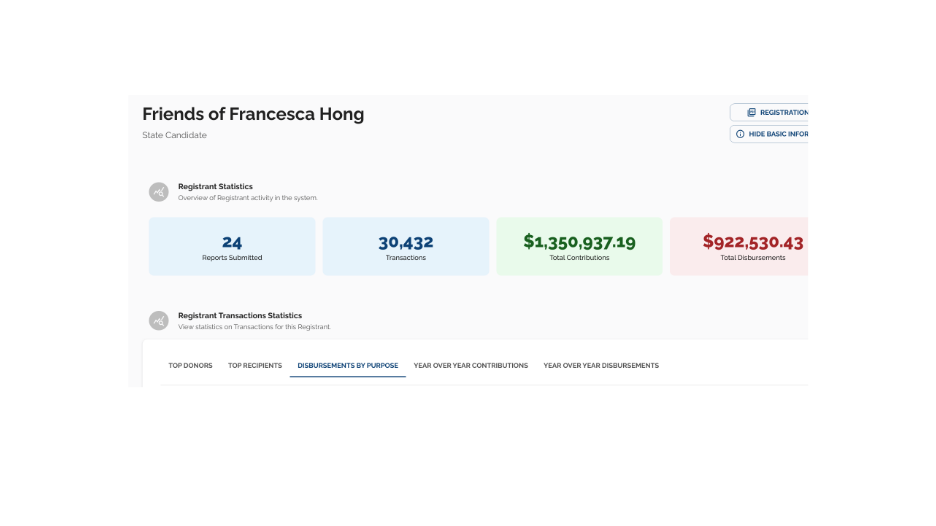Select the Disbursements By Purpose tab

pos(348,365)
